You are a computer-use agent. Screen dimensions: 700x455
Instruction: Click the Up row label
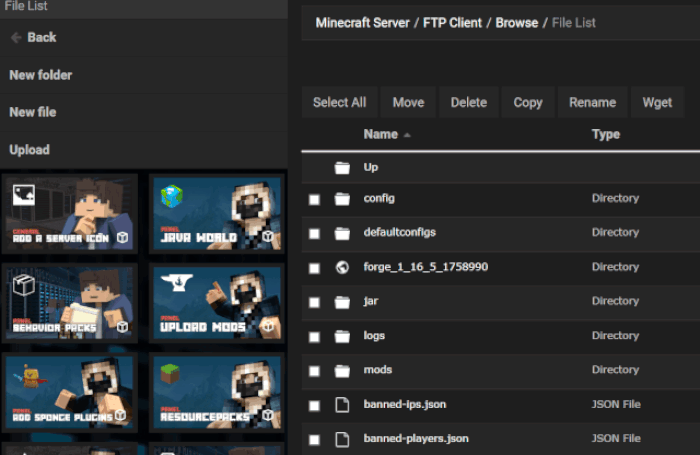371,167
